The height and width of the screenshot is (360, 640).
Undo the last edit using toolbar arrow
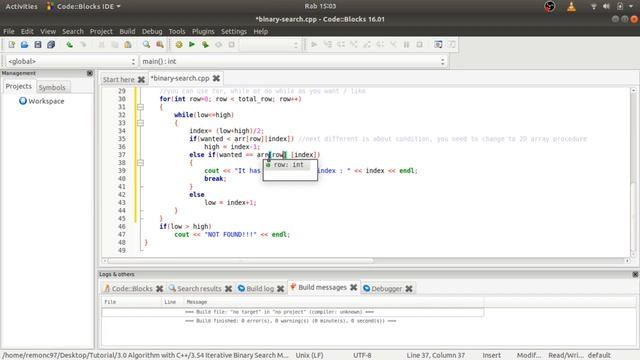[x=70, y=44]
